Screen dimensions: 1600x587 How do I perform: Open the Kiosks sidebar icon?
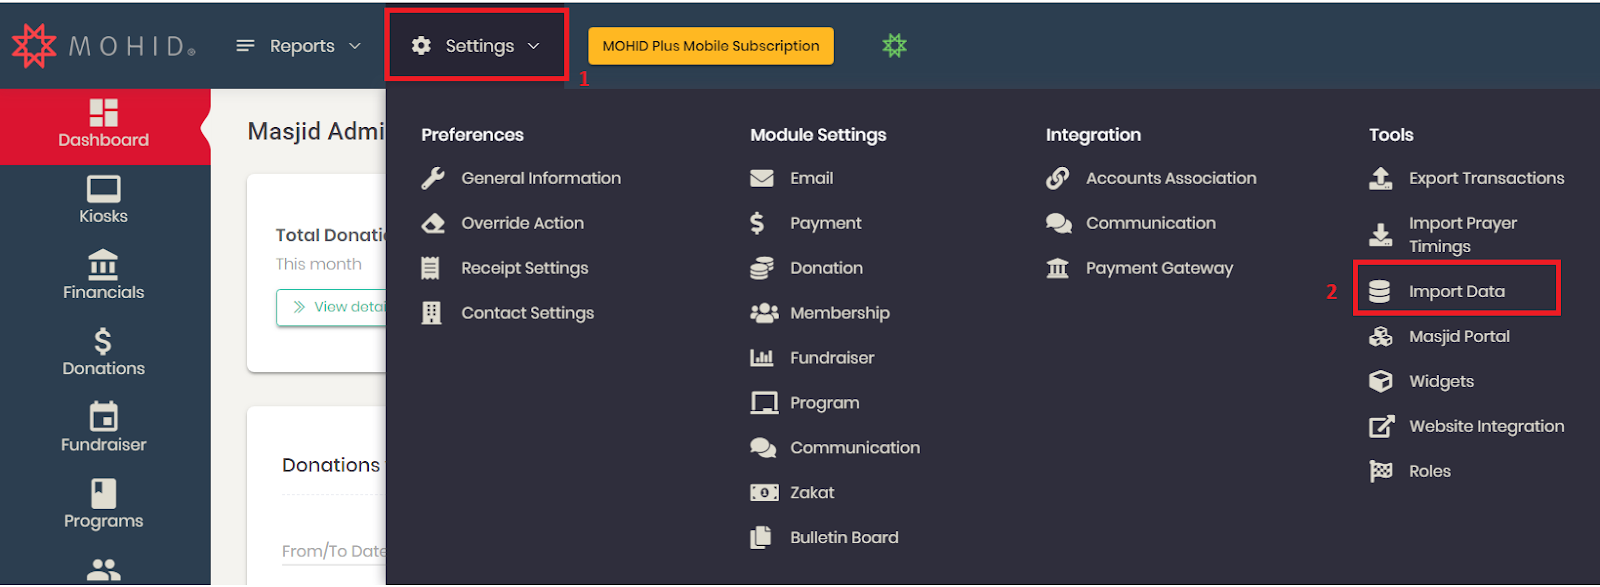(x=103, y=189)
